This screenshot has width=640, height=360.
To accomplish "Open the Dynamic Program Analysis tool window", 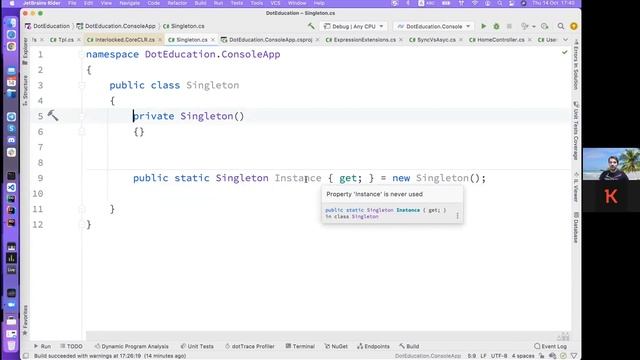I will [x=131, y=346].
